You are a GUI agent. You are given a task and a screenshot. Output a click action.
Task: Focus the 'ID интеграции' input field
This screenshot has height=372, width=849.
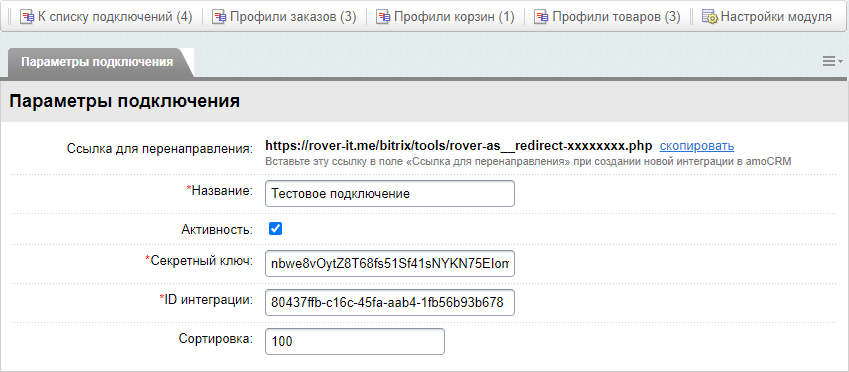390,302
